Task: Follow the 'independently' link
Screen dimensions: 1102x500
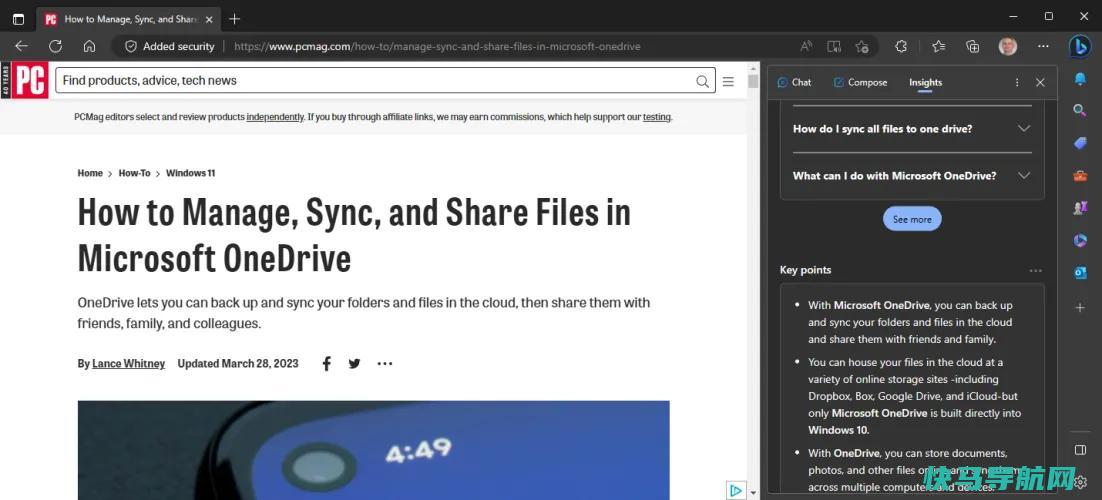Action: (275, 117)
